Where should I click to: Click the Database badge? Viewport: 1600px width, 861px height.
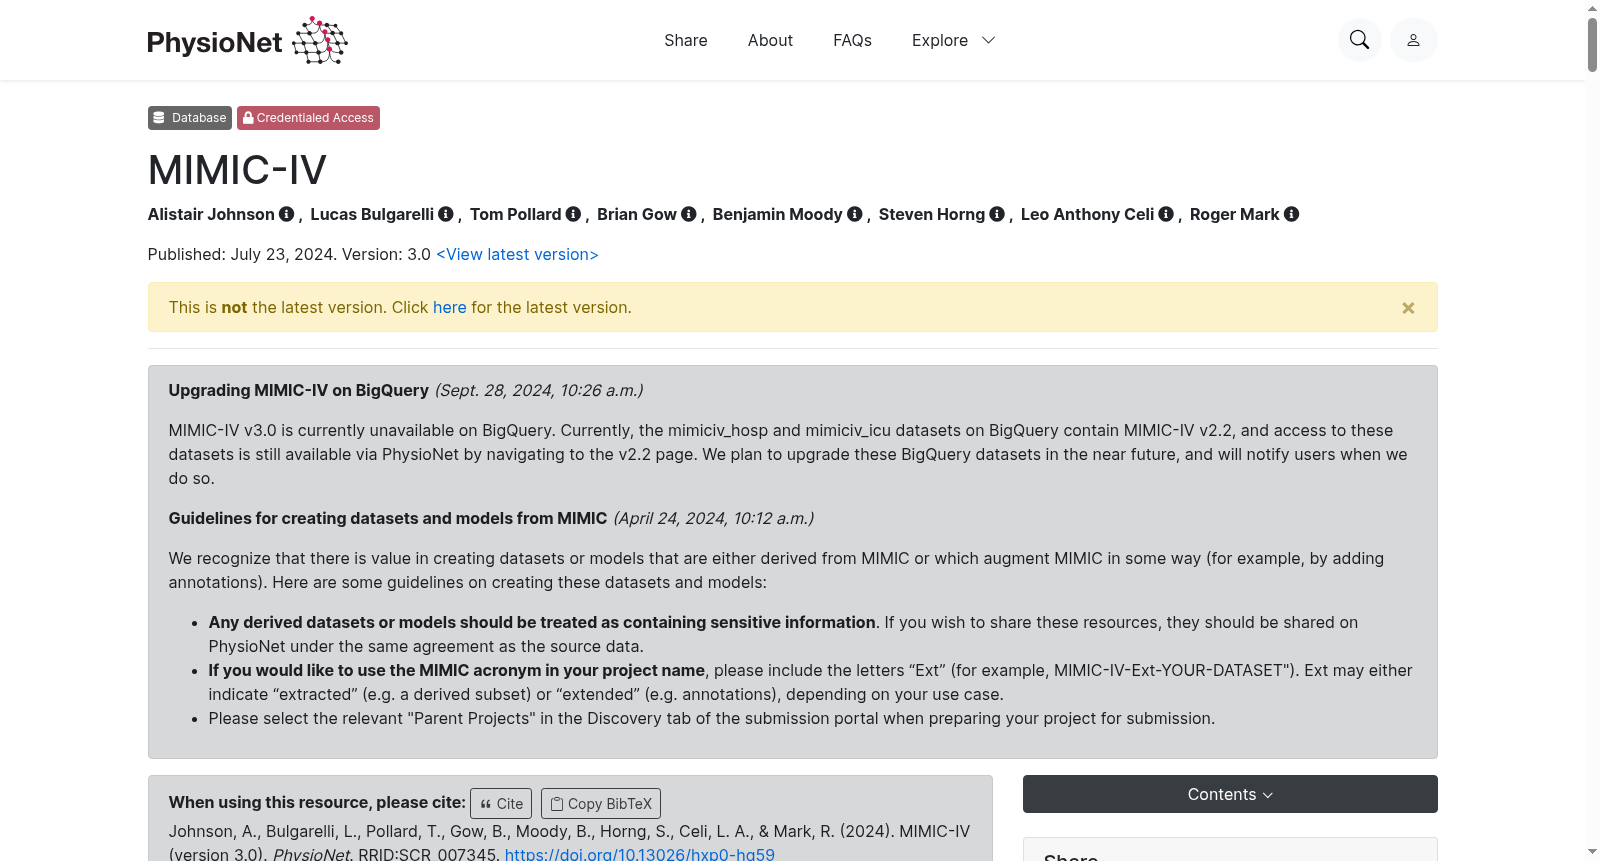click(190, 118)
